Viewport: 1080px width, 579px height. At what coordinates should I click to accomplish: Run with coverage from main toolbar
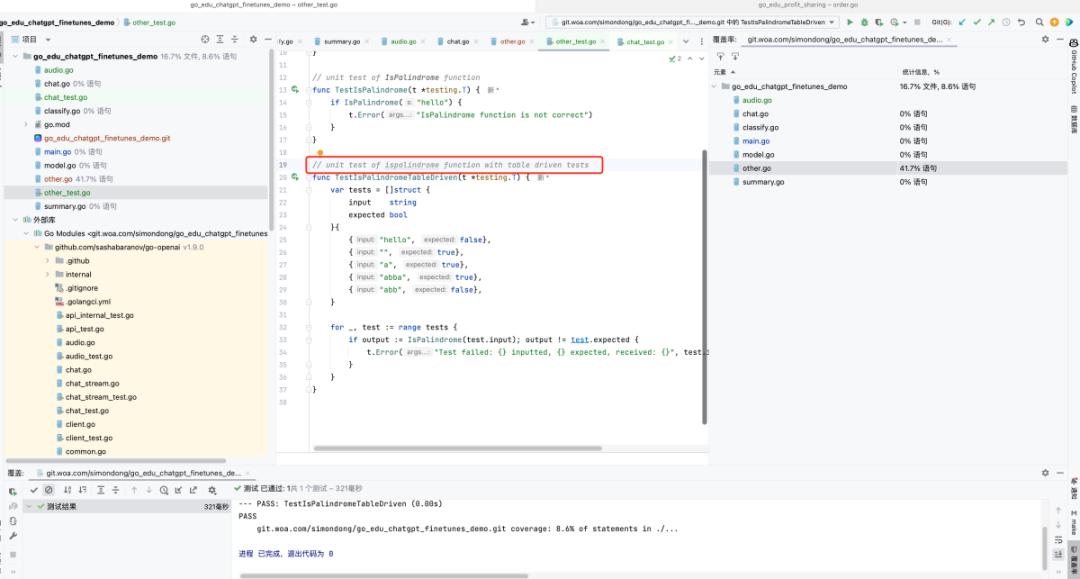[x=879, y=22]
